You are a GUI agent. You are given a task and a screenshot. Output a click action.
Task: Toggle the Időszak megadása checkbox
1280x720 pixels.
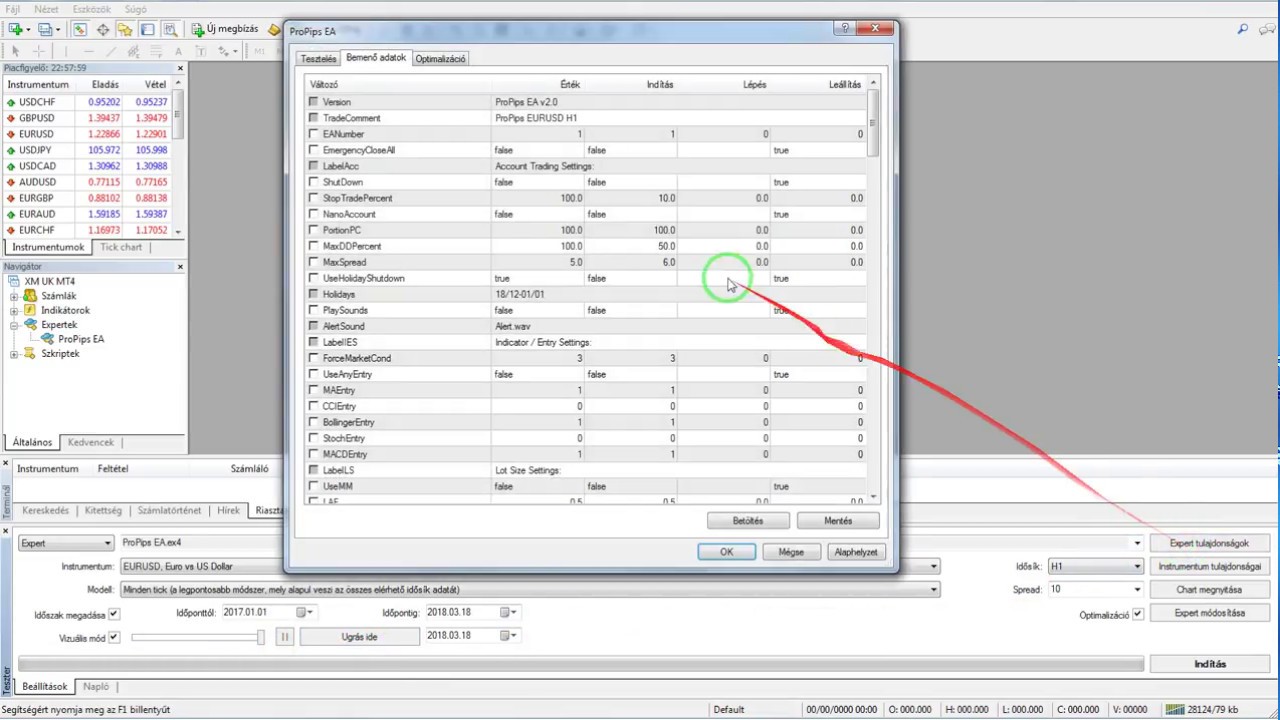click(114, 614)
